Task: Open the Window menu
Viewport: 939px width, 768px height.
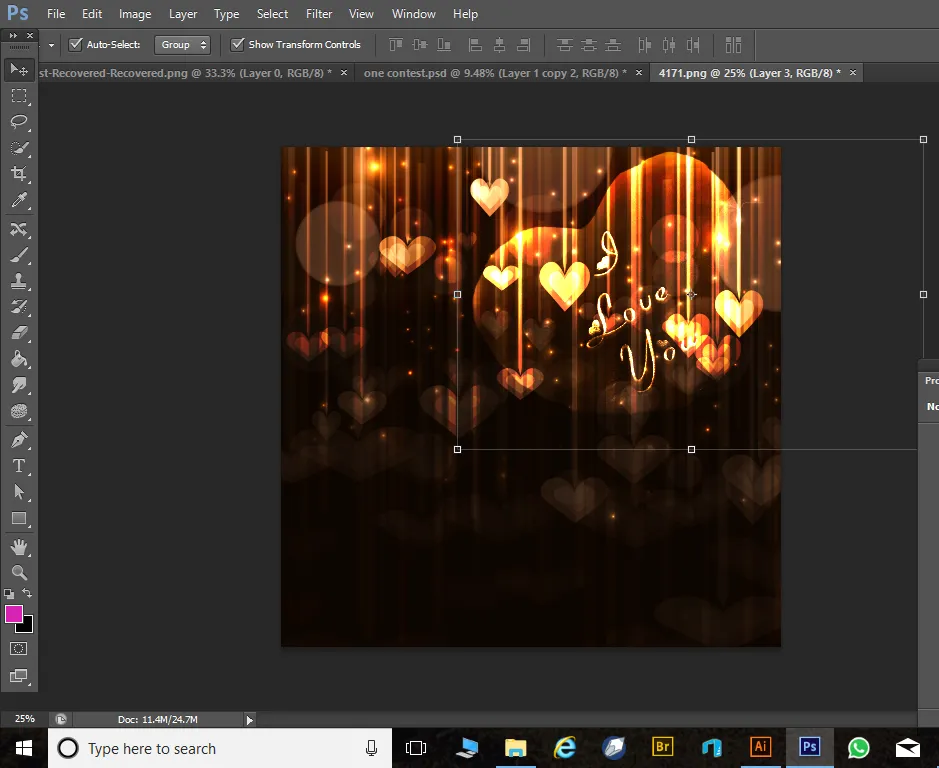Action: coord(413,14)
